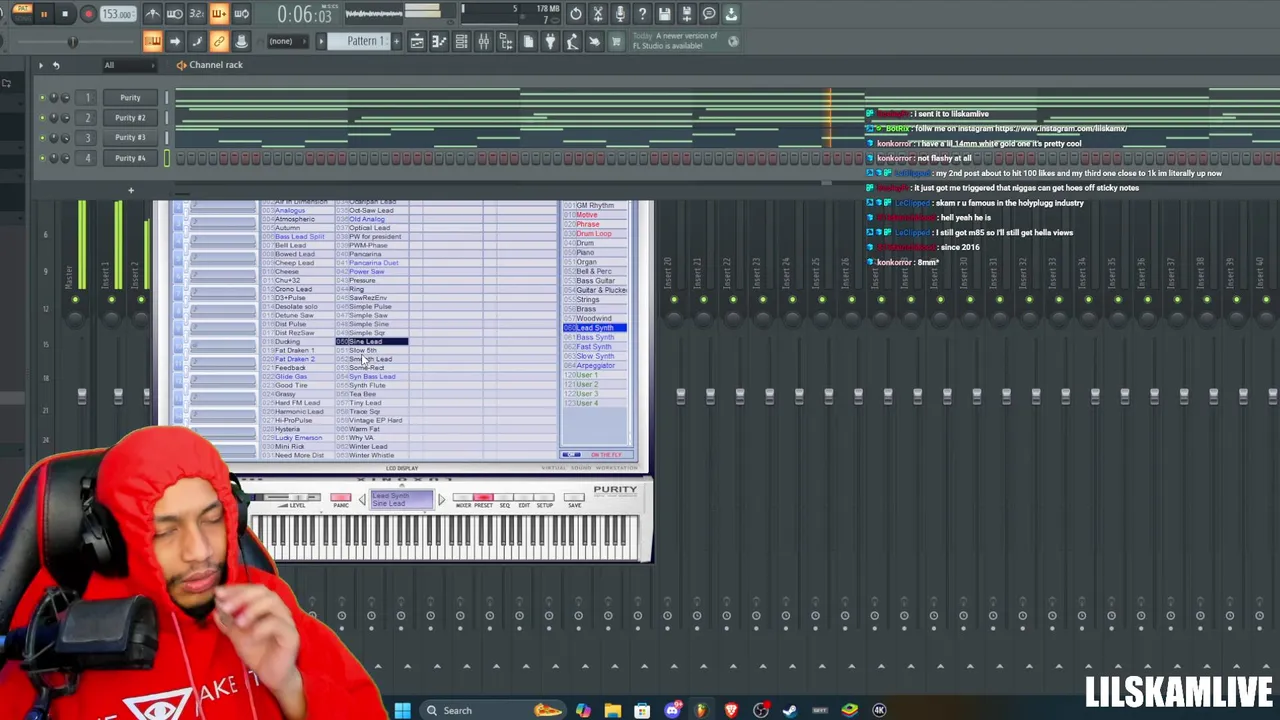Open the Pattern 1 selector

click(x=359, y=41)
